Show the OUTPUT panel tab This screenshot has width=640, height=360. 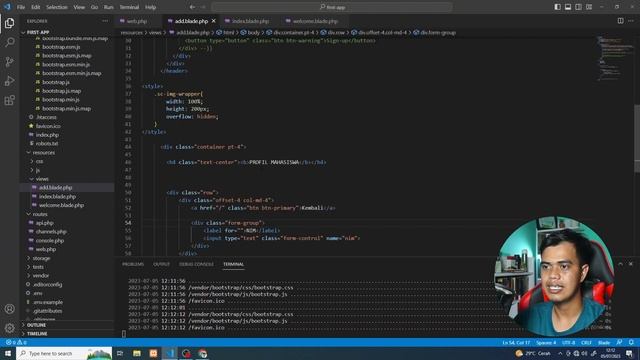(161, 264)
